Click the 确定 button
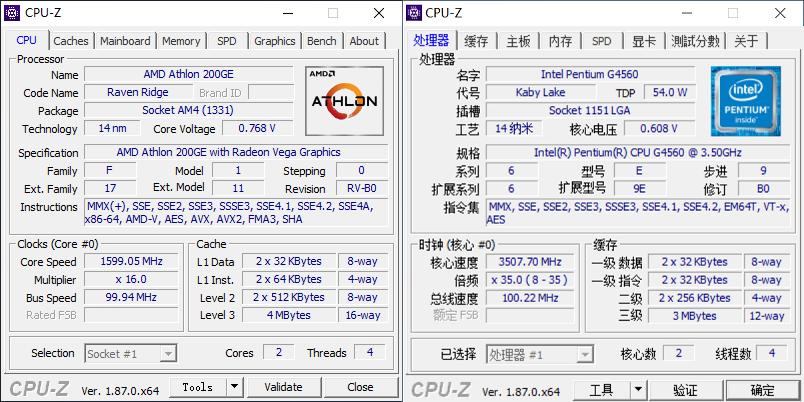Screen dimensions: 804x402 762,391
